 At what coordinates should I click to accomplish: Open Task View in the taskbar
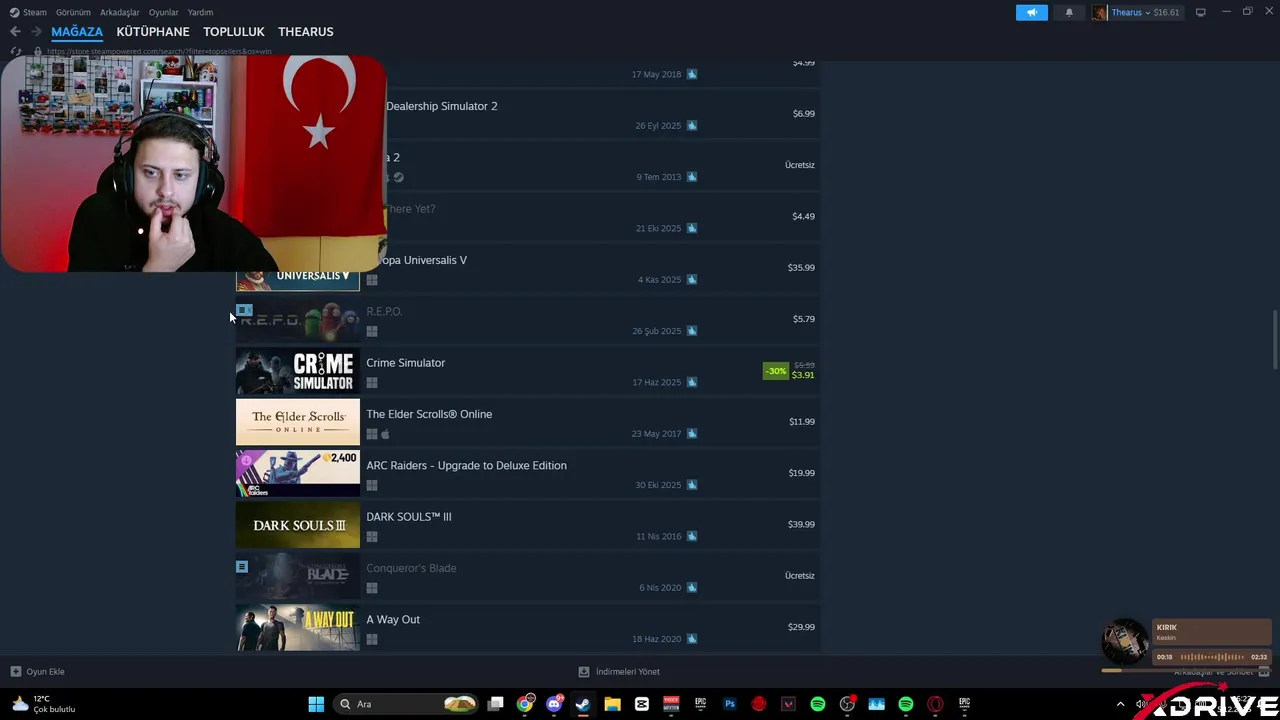pyautogui.click(x=495, y=704)
